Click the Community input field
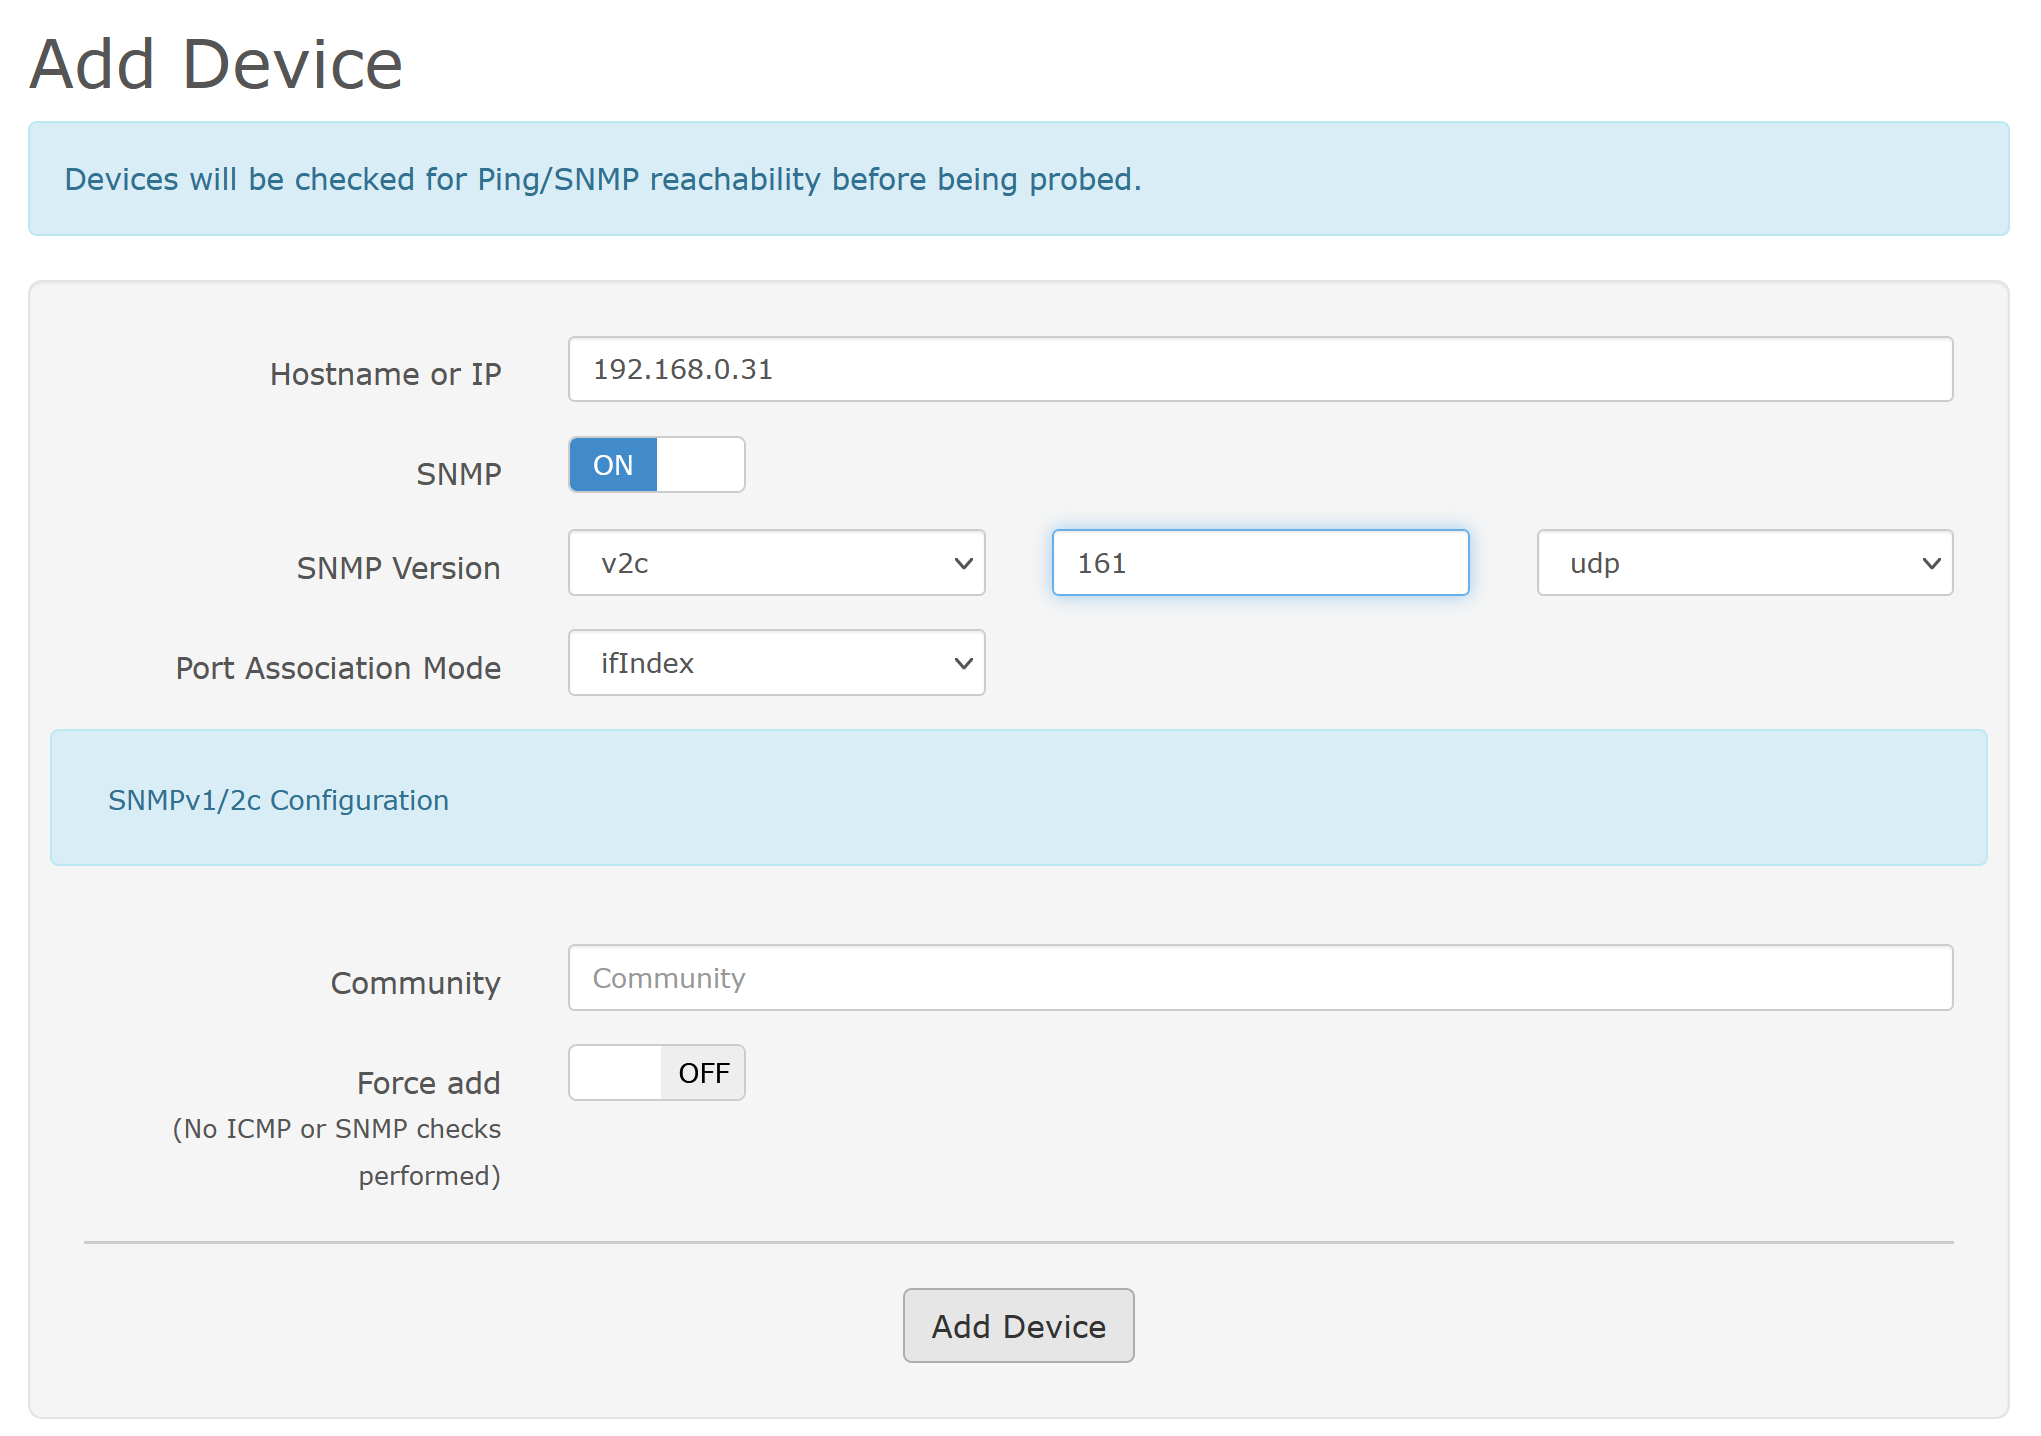Image resolution: width=2041 pixels, height=1436 pixels. (x=1259, y=978)
